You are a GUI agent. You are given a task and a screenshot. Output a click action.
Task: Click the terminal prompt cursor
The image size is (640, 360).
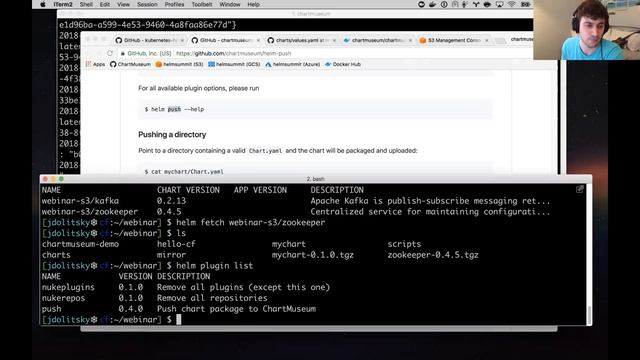[x=178, y=320]
